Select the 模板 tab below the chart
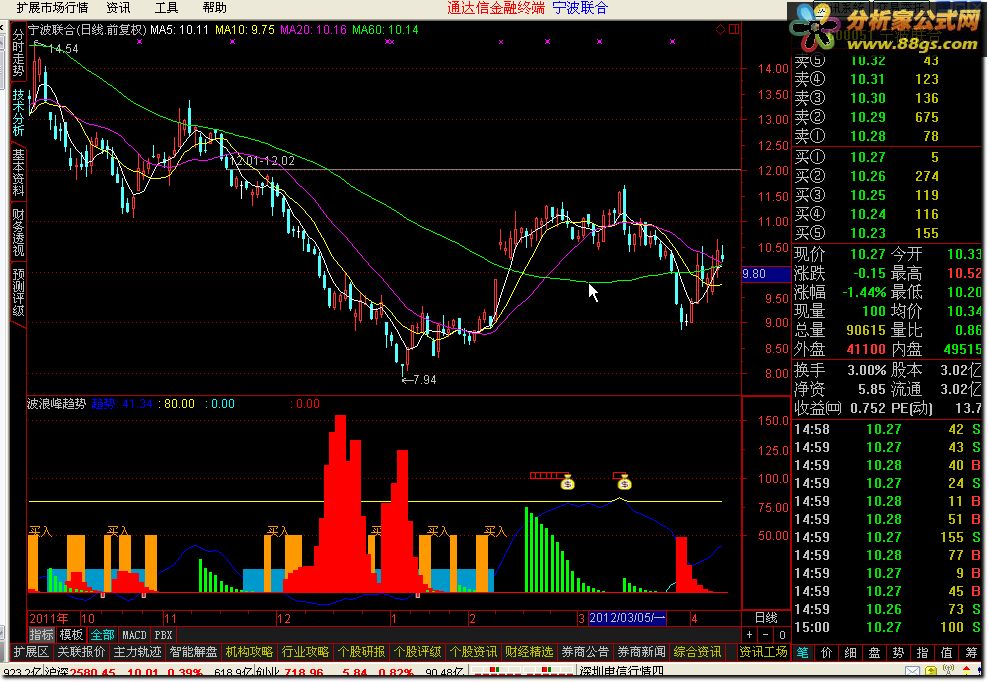Screen dimensions: 989x682 pos(71,635)
